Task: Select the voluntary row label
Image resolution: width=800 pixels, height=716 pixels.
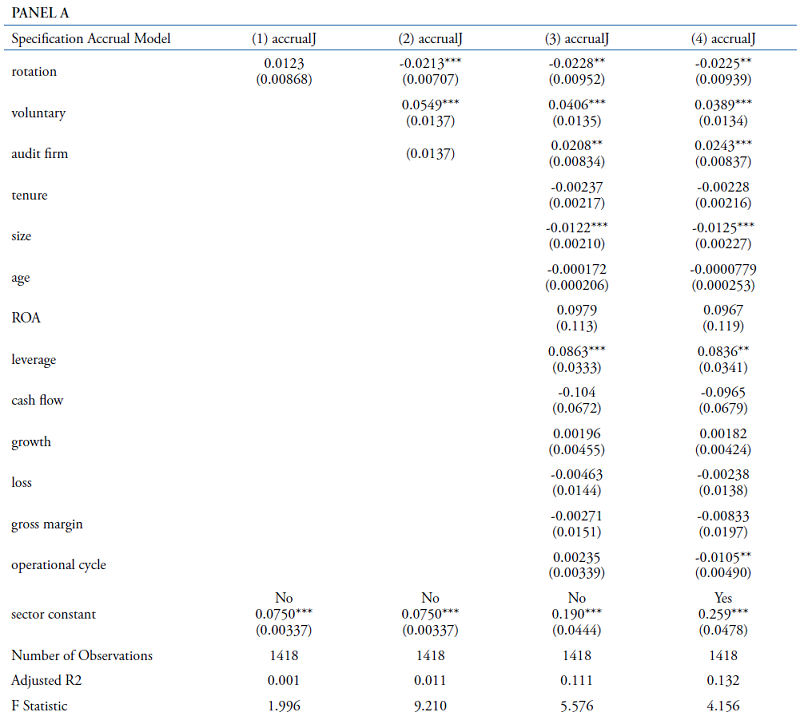Action: click(38, 113)
